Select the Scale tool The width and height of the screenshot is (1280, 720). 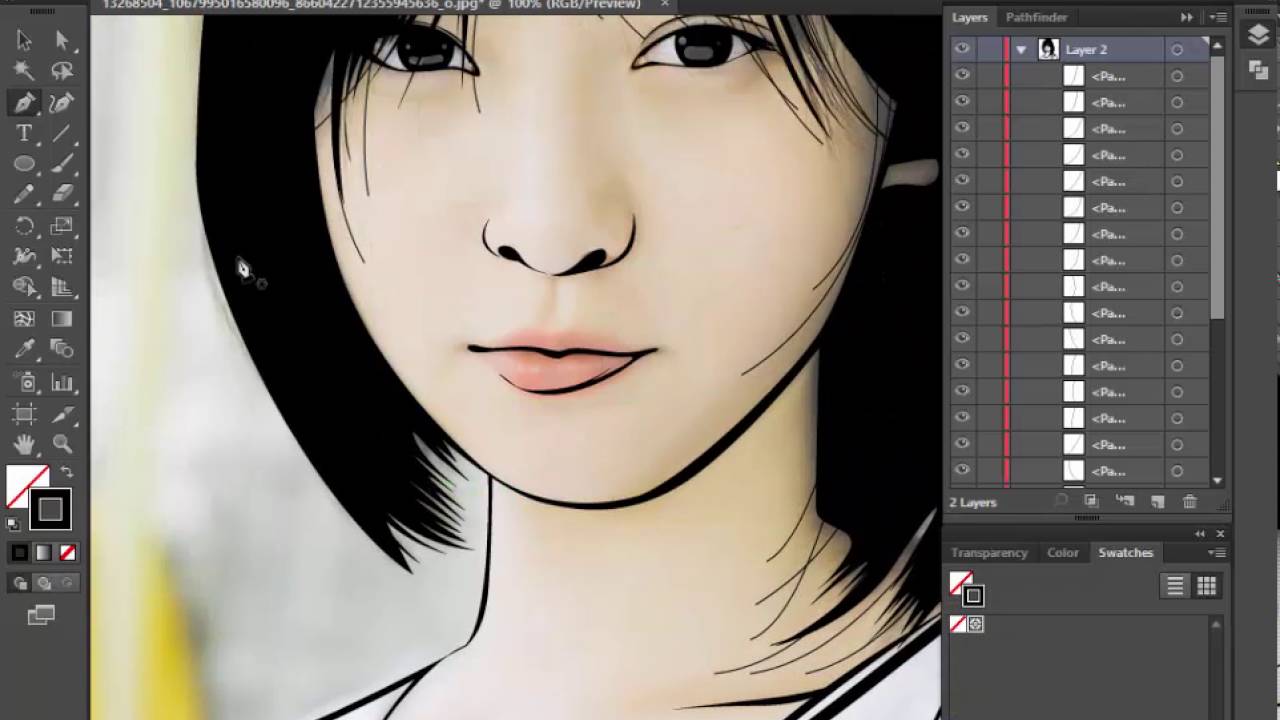click(x=62, y=226)
